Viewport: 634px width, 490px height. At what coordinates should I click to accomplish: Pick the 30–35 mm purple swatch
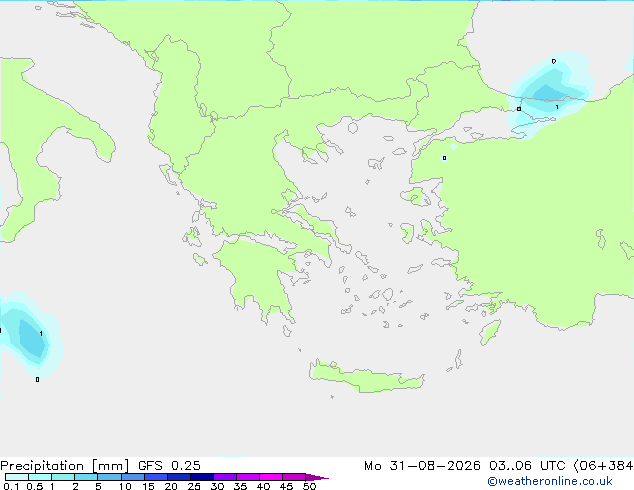click(x=224, y=477)
